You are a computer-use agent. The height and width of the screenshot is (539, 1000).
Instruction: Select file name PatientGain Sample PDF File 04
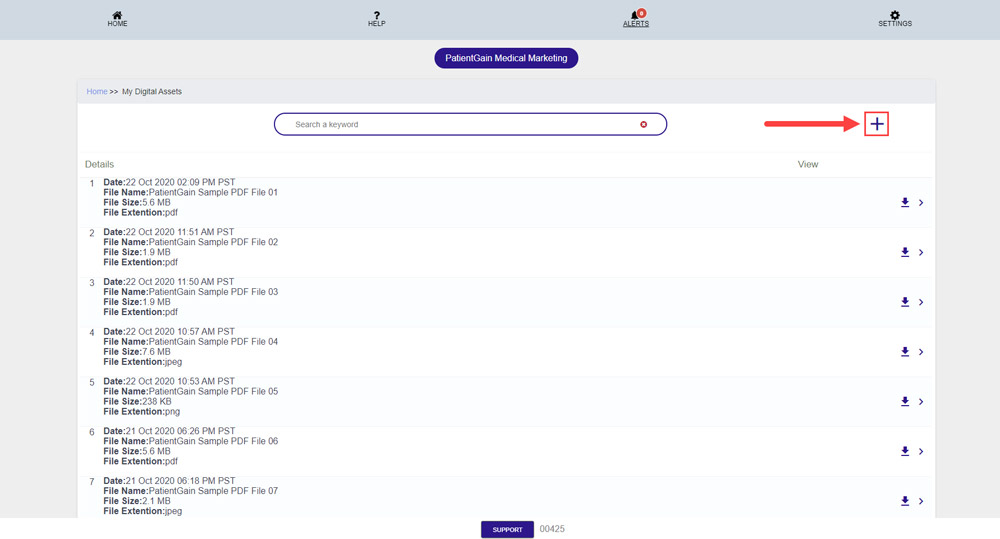point(213,341)
